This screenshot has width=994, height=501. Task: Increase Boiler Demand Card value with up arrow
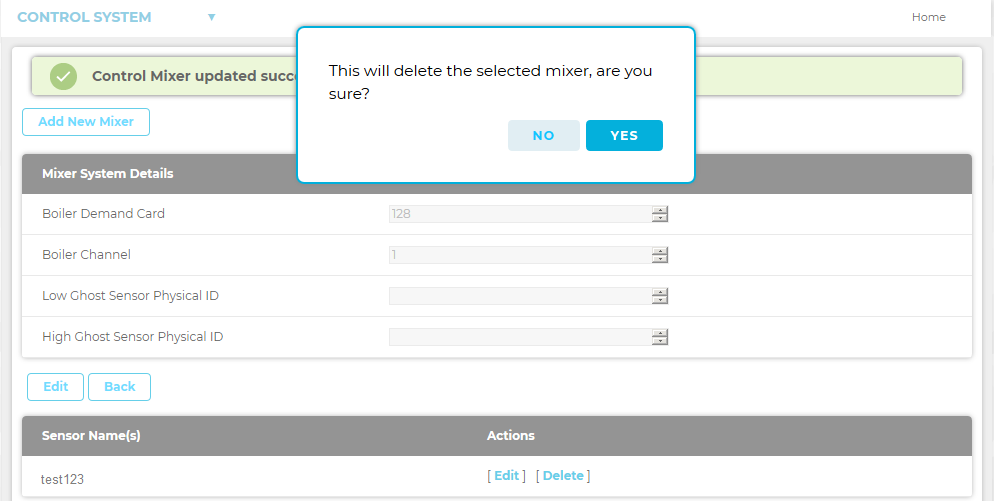tap(660, 210)
